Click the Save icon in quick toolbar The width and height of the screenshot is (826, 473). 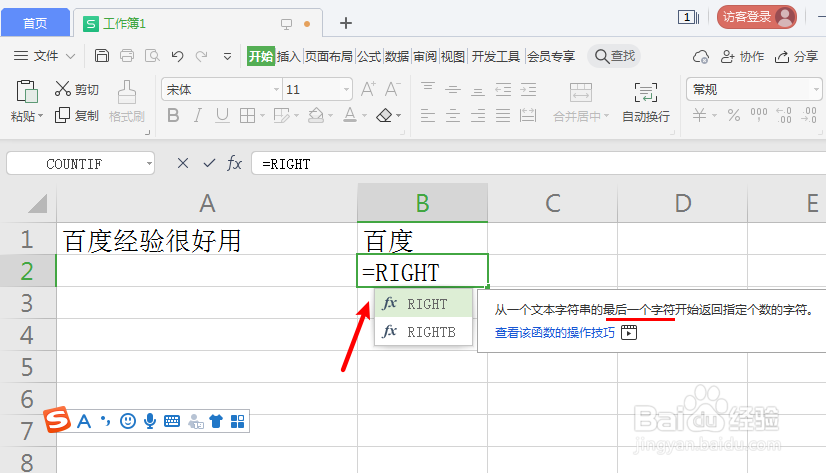click(102, 55)
